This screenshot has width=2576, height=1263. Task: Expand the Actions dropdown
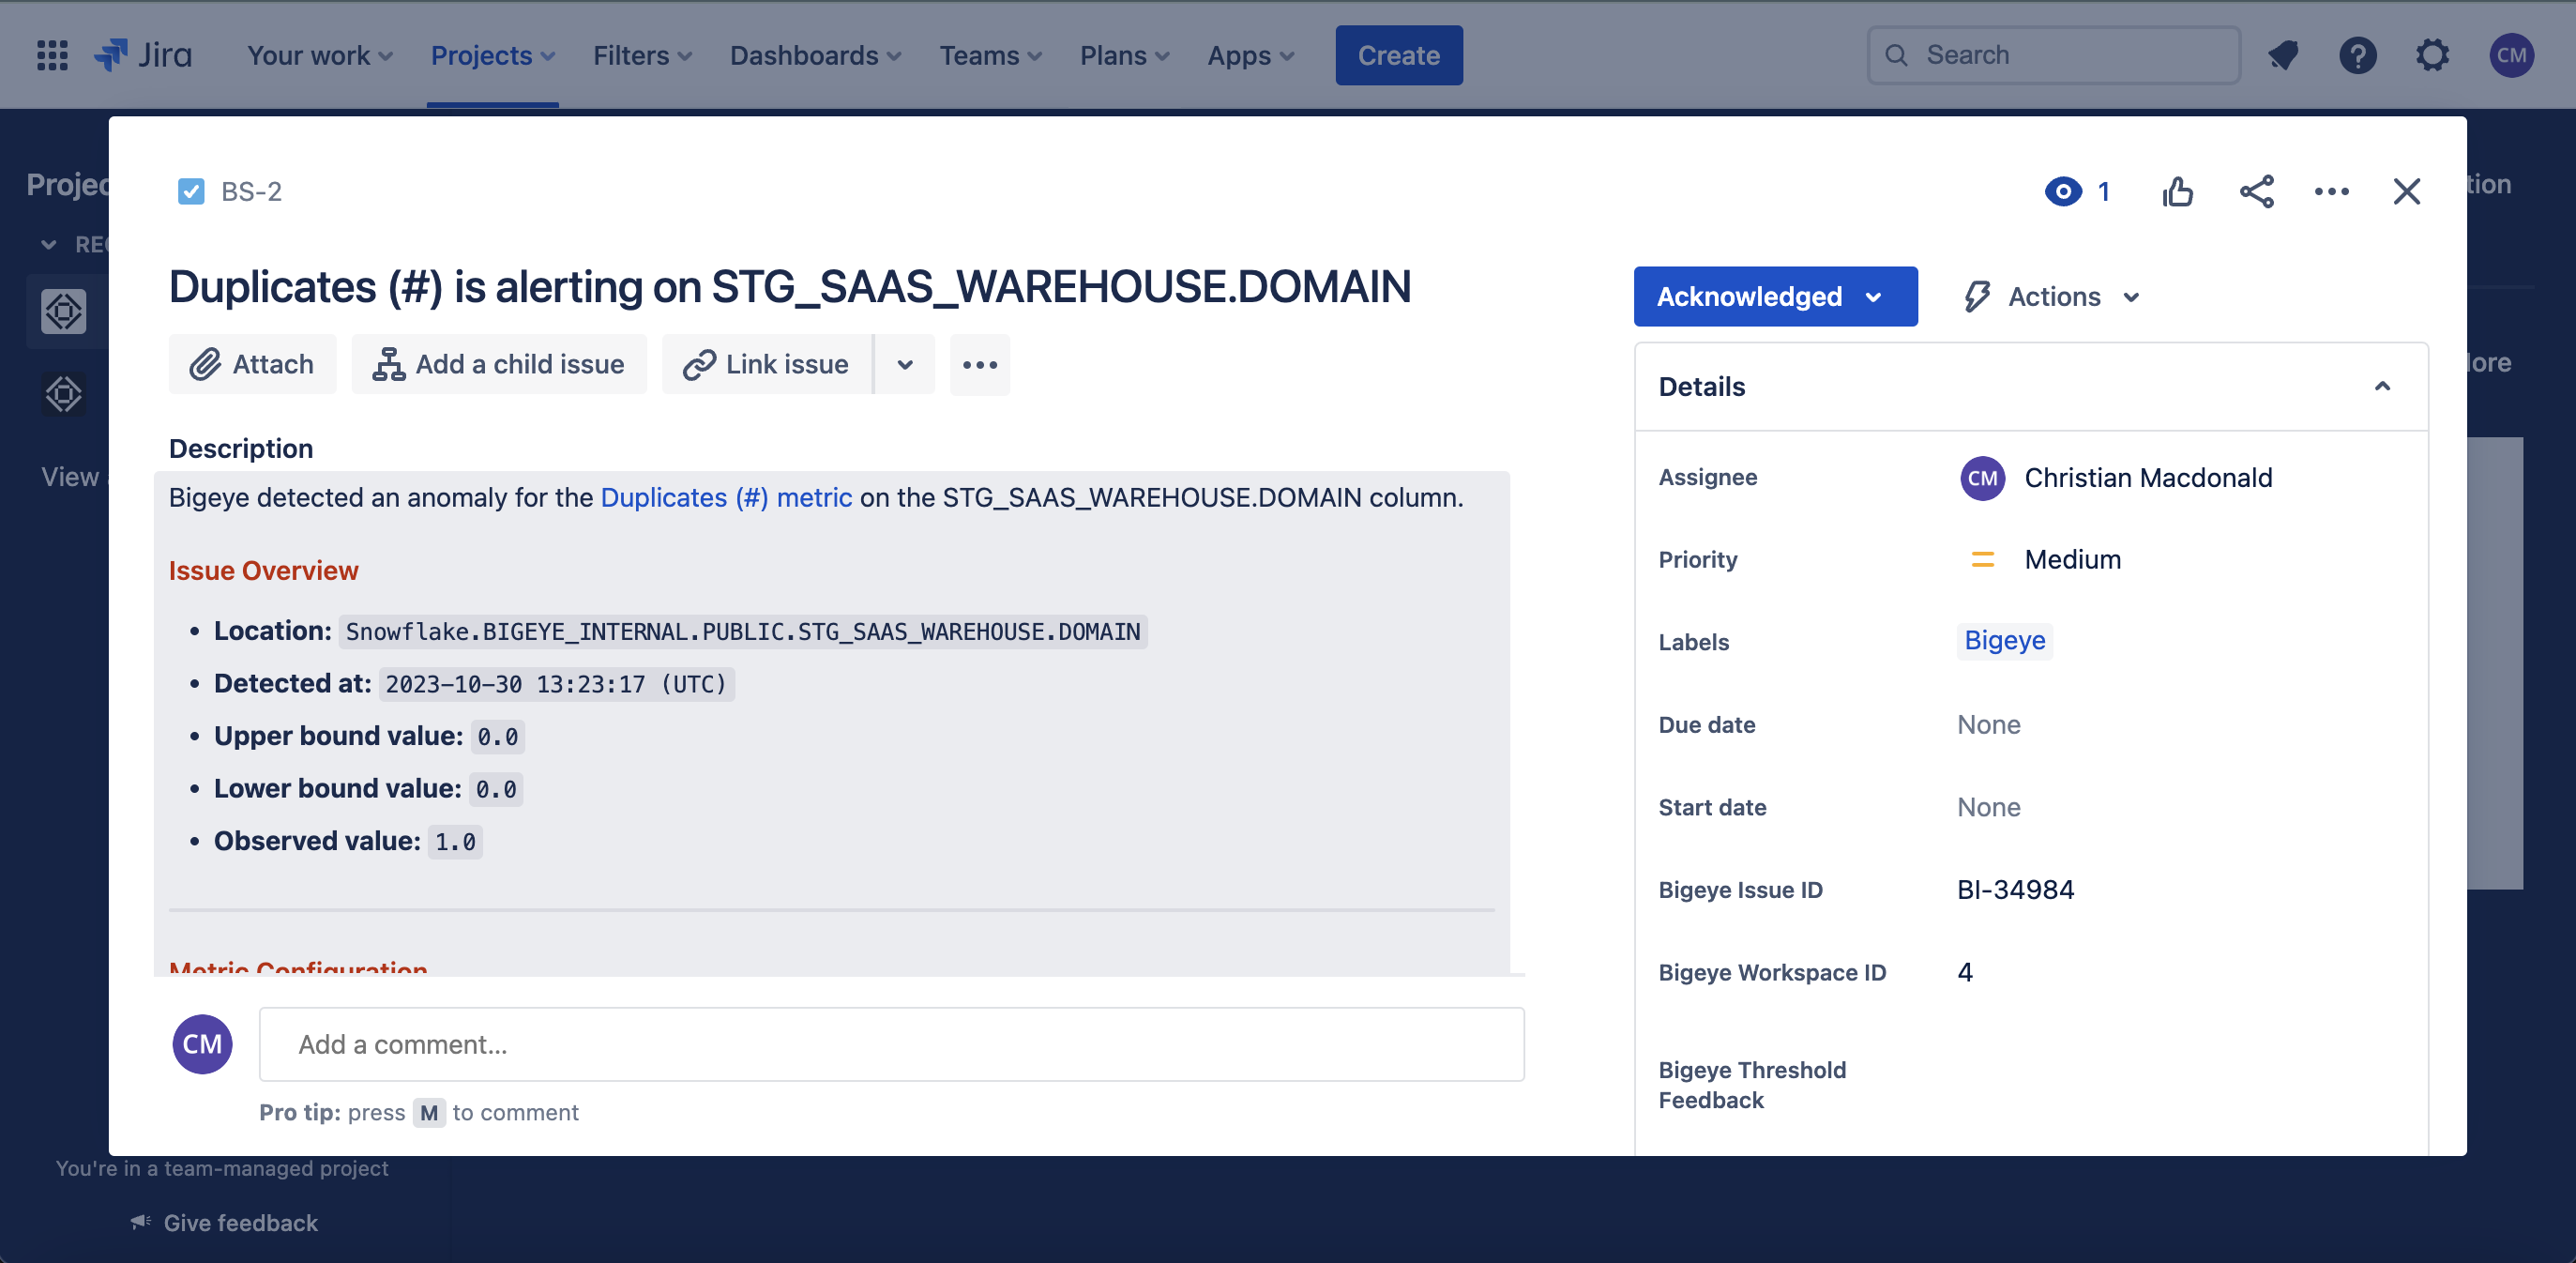[2049, 296]
